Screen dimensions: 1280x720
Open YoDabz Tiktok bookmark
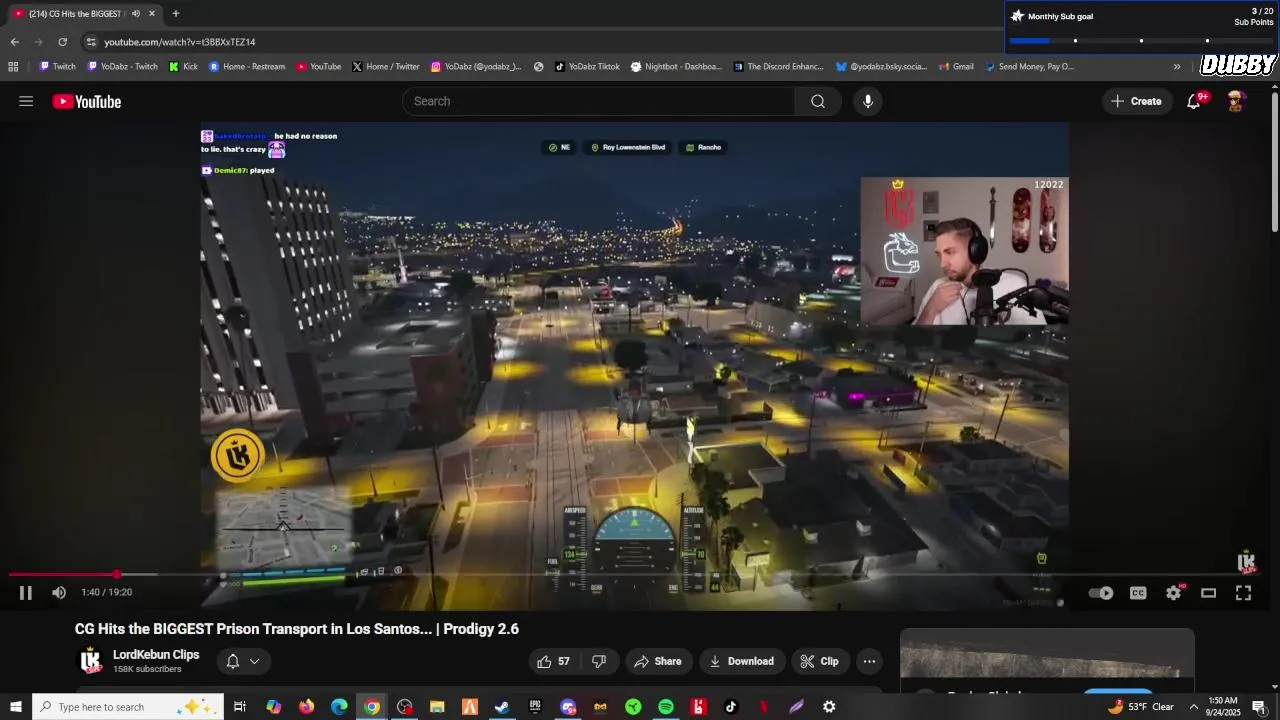tap(587, 66)
